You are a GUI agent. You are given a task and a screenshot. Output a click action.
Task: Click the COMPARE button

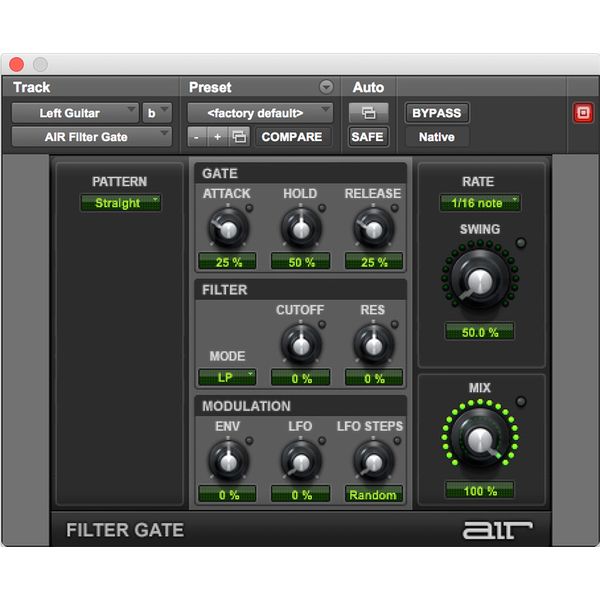click(292, 137)
